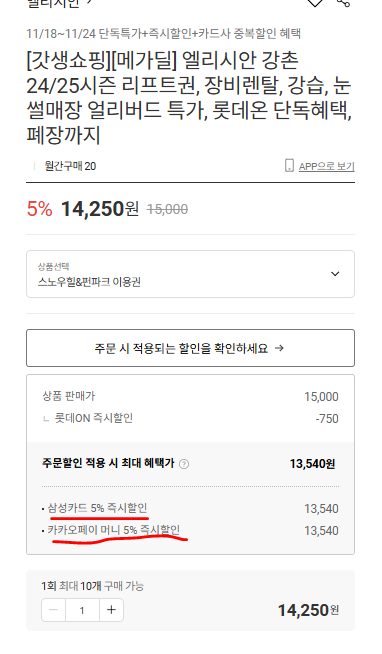Click the share icon at top right
Image resolution: width=382 pixels, height=654 pixels.
pyautogui.click(x=343, y=3)
